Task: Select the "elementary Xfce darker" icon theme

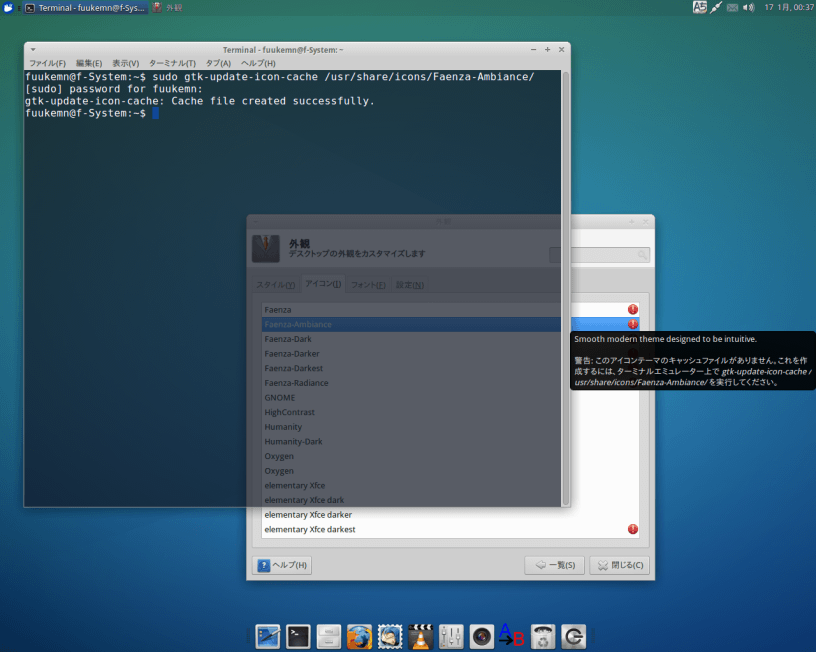Action: pos(450,515)
